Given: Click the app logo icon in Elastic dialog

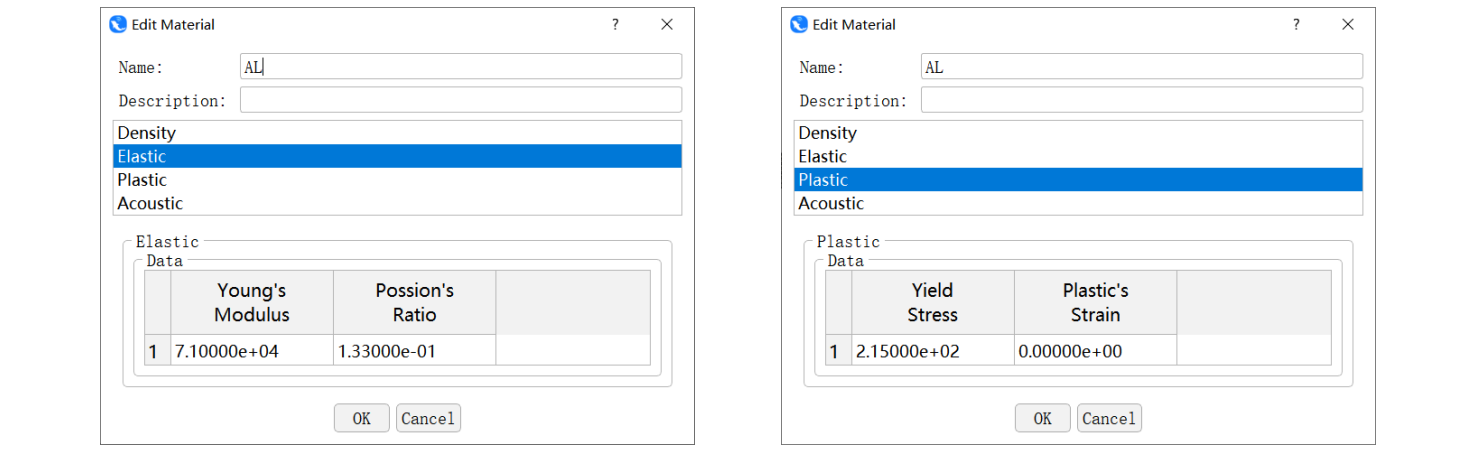Looking at the screenshot, I should [118, 25].
